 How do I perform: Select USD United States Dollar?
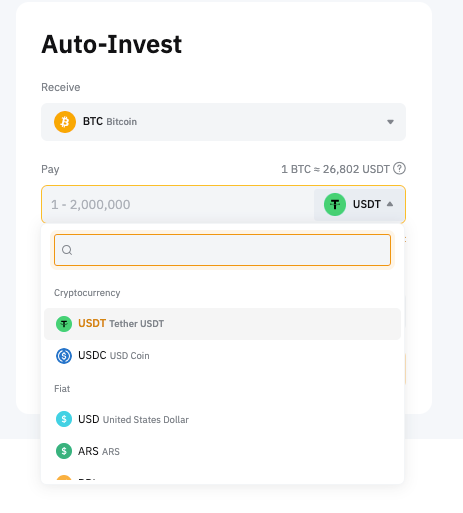(x=222, y=419)
